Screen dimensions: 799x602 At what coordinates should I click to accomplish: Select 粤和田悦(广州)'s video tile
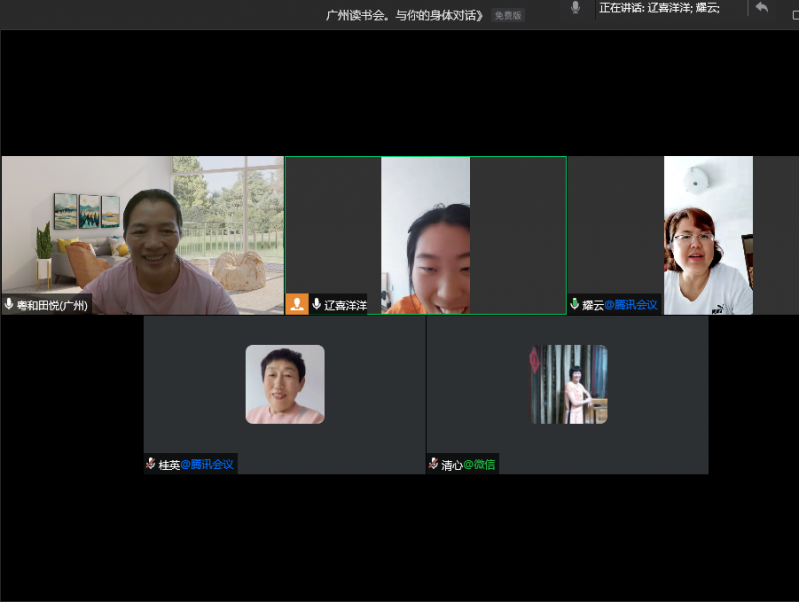point(142,235)
